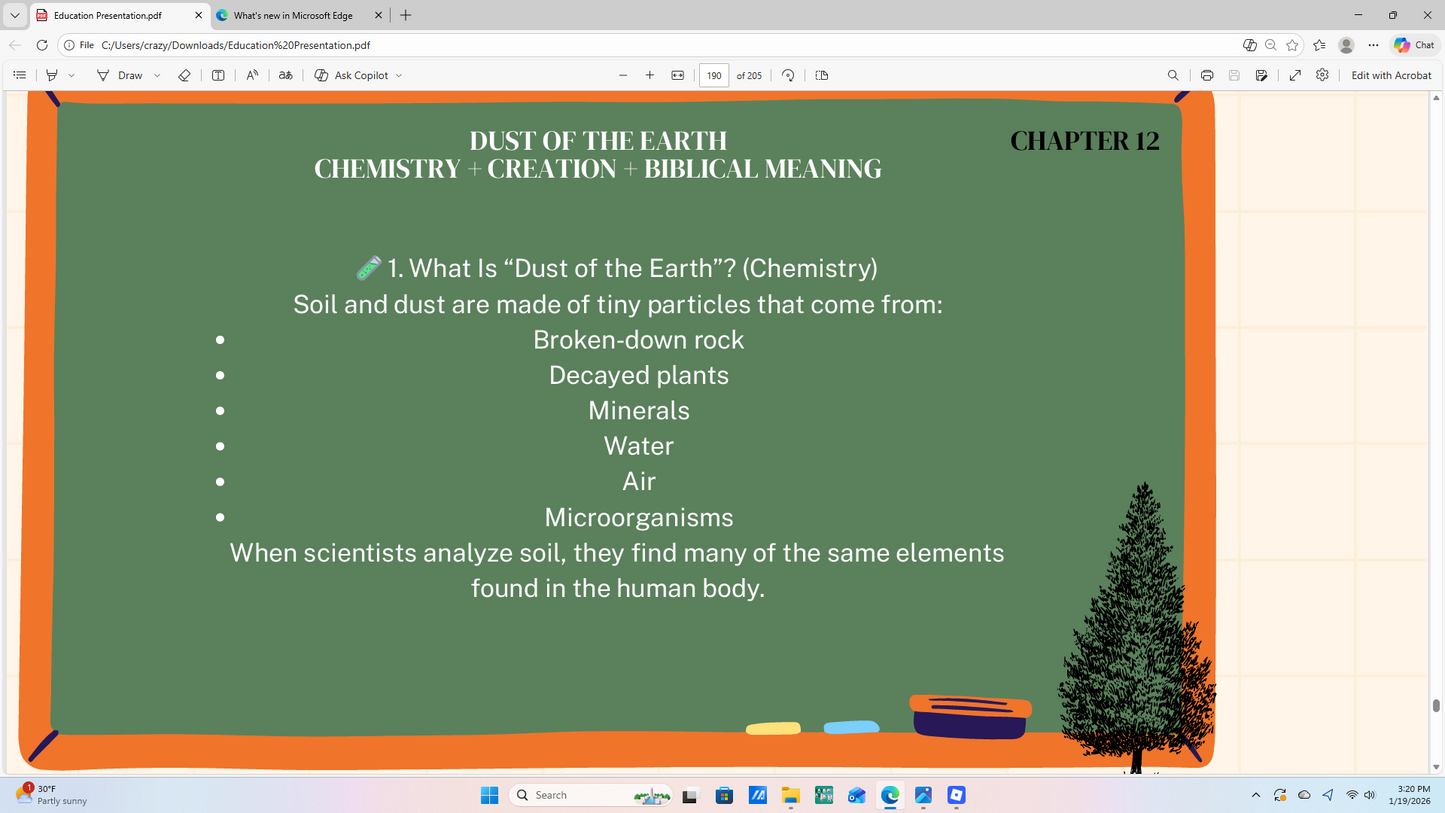Viewport: 1445px width, 813px height.
Task: Click the taskbar Search box
Action: point(591,795)
